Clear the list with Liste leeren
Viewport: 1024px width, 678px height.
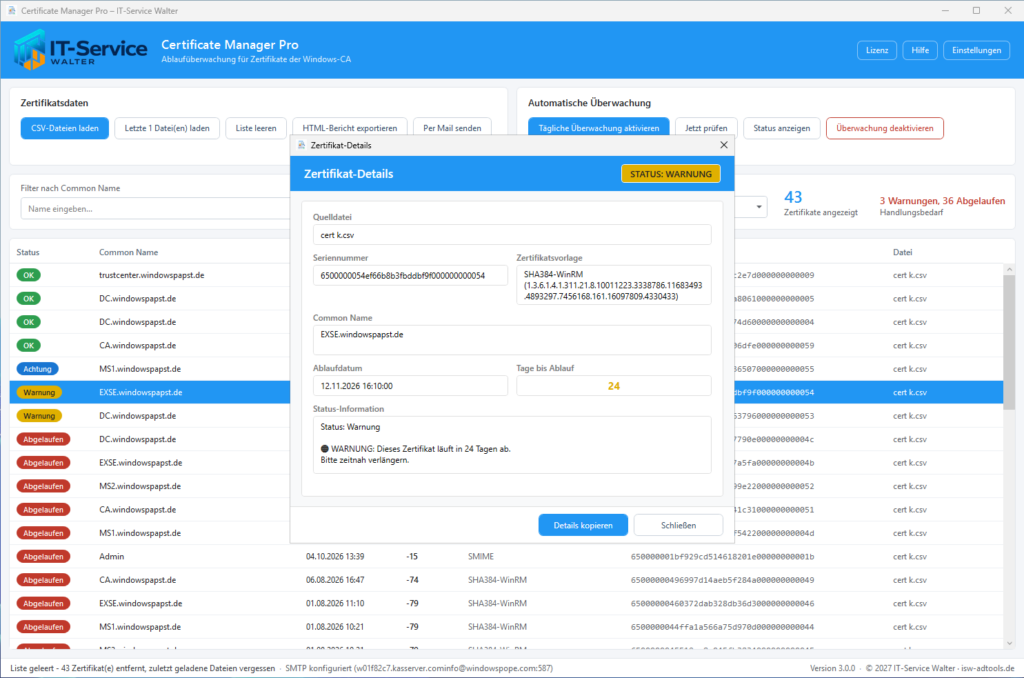(x=256, y=128)
